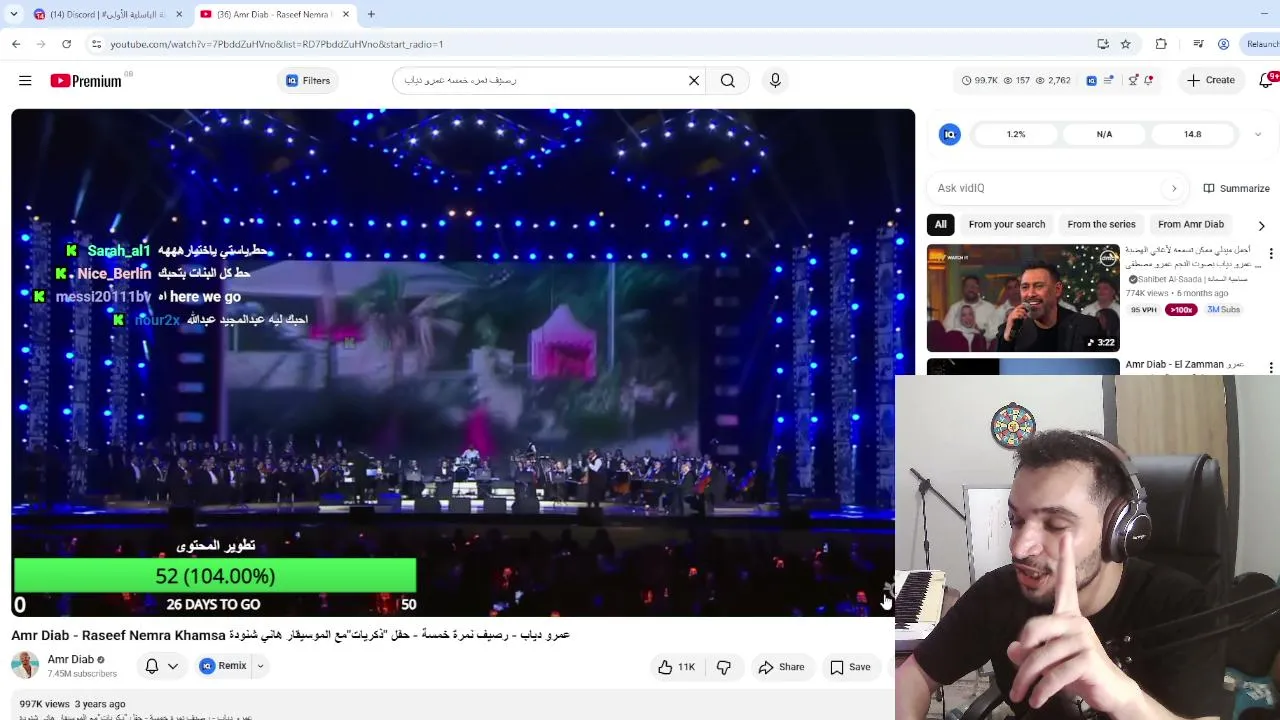
Task: Toggle subscription notification bell dropdown
Action: 161,666
